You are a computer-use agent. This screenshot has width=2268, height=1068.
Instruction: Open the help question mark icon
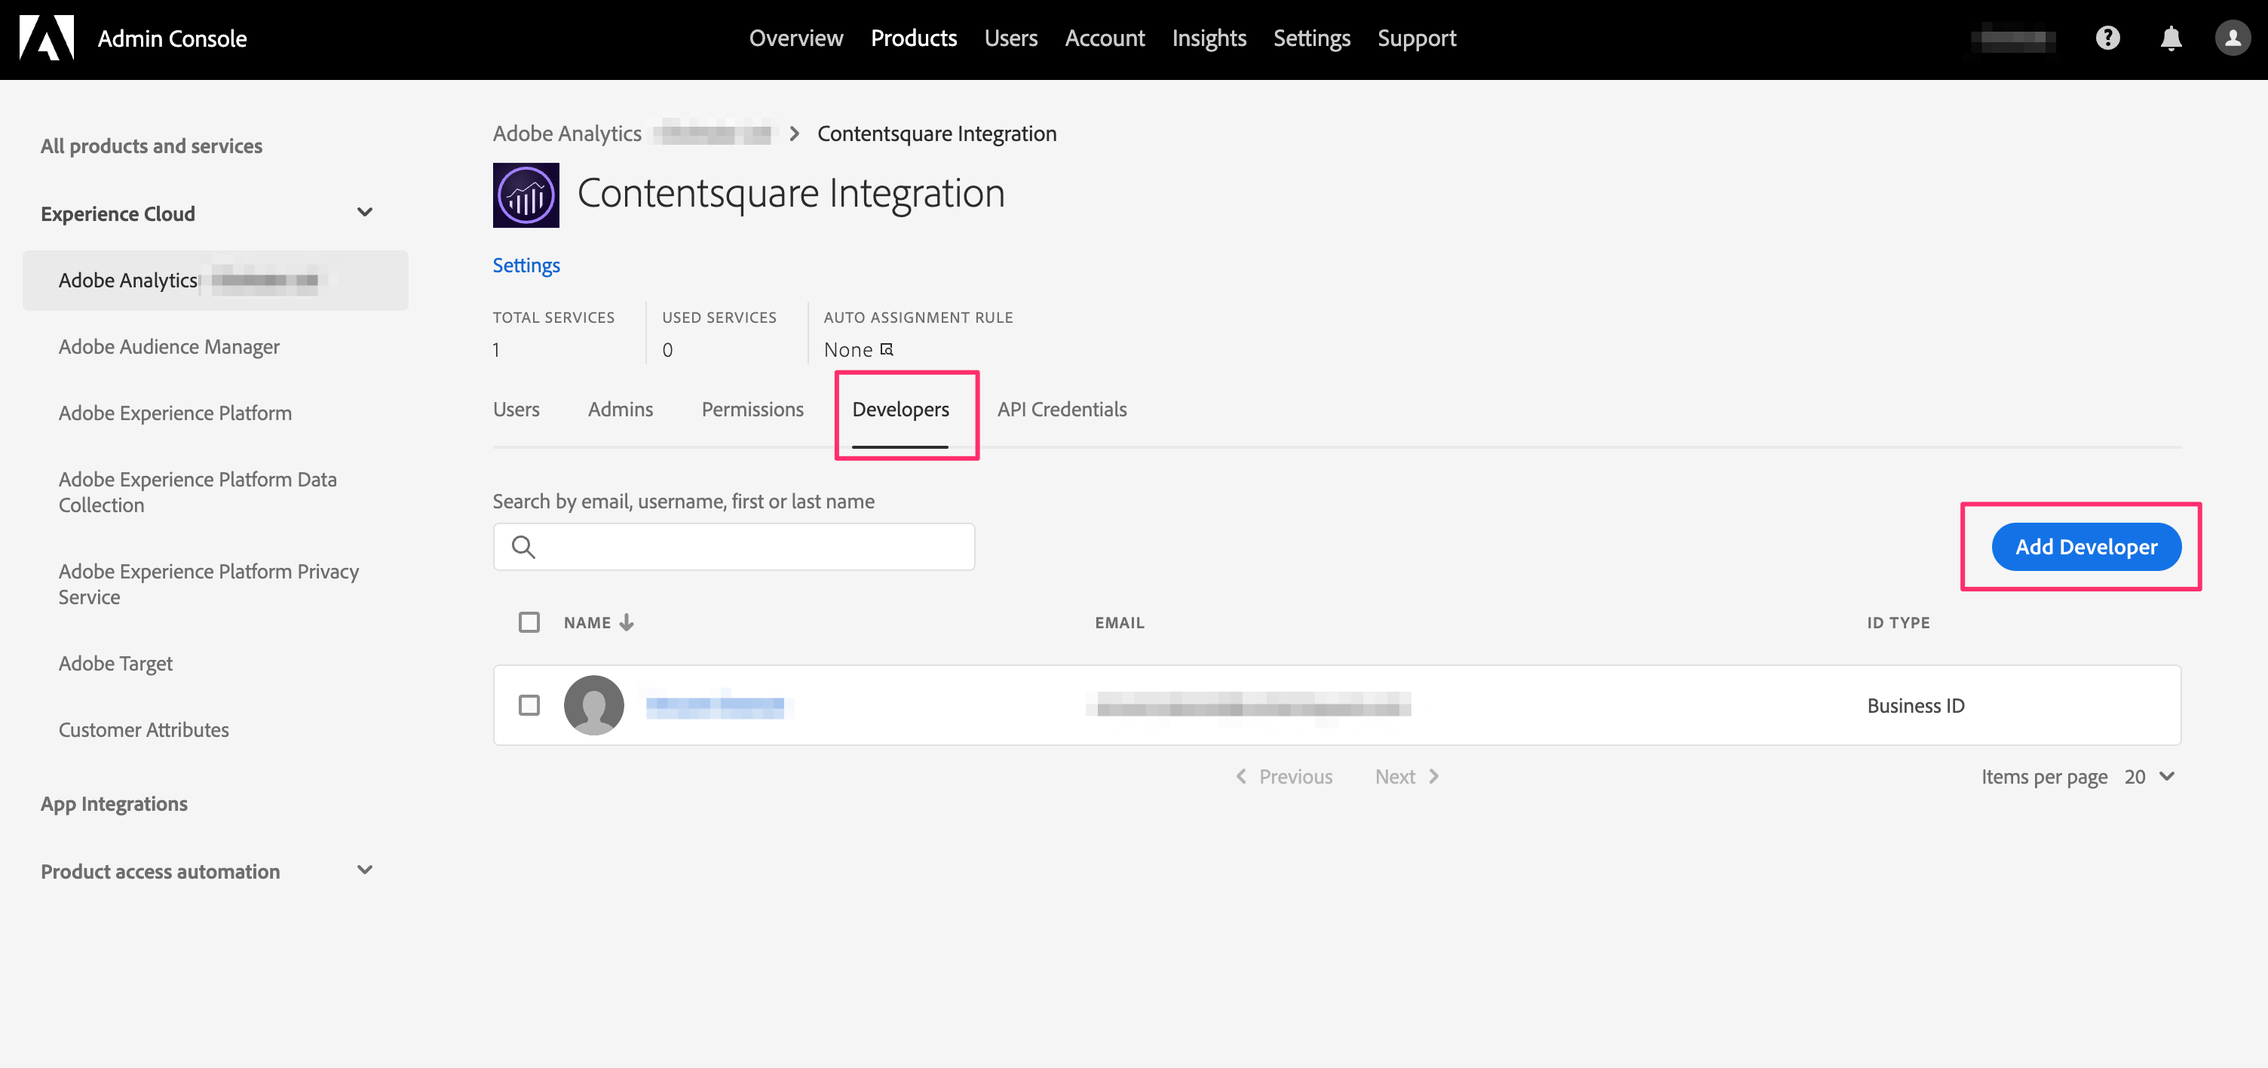click(2108, 38)
